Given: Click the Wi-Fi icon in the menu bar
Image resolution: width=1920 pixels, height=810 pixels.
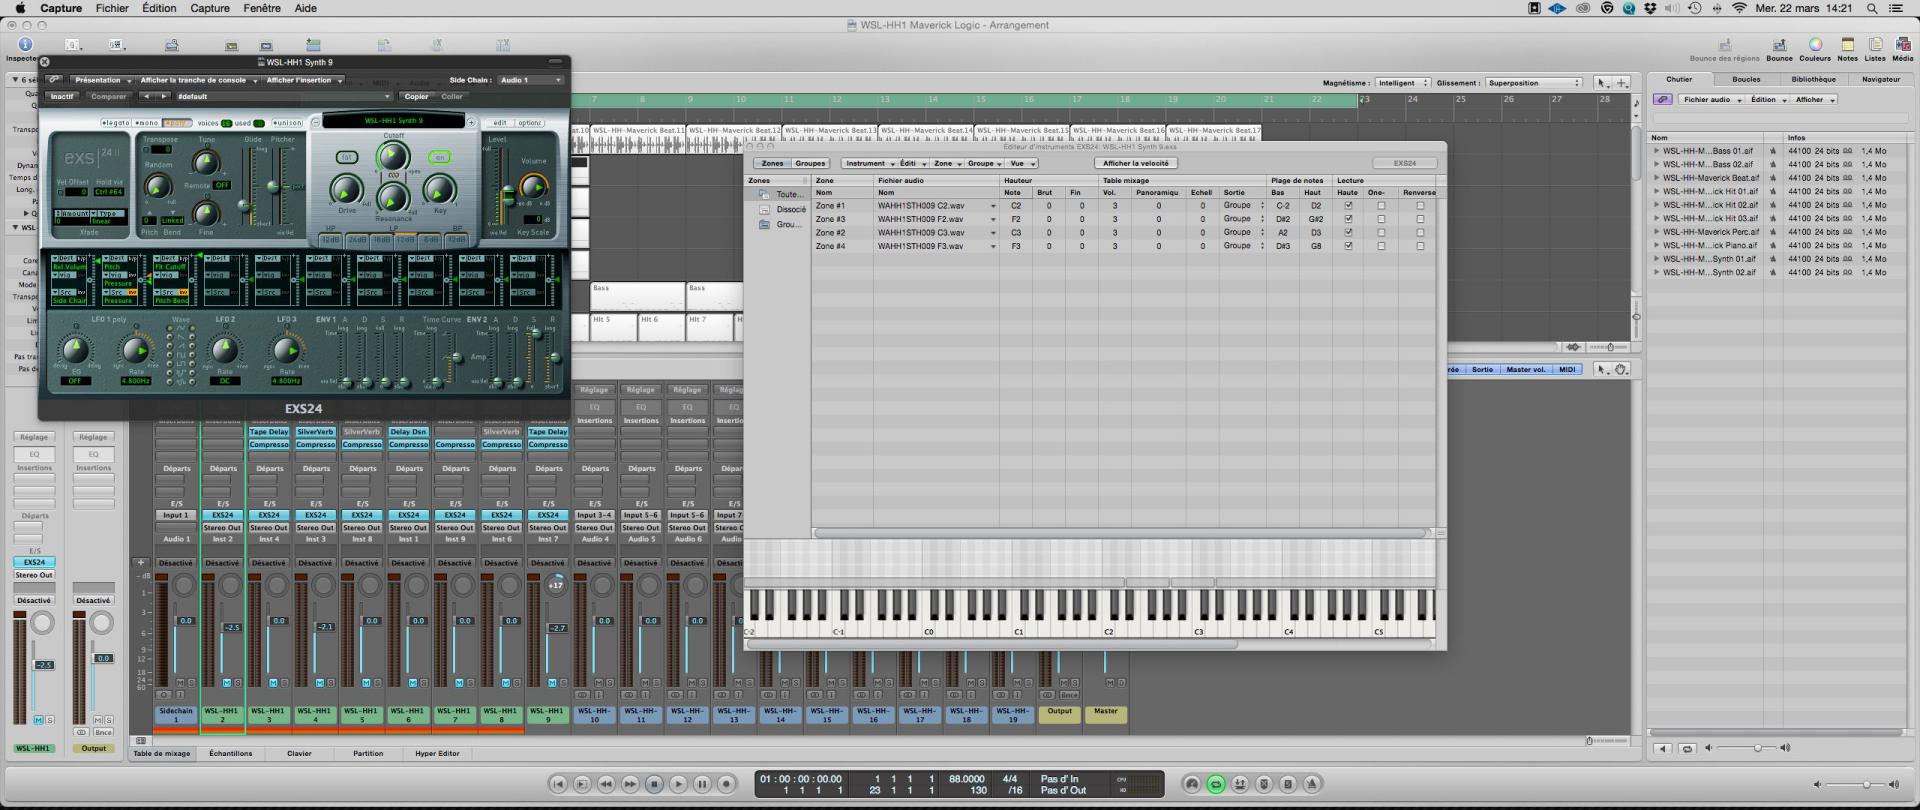Looking at the screenshot, I should point(1739,8).
